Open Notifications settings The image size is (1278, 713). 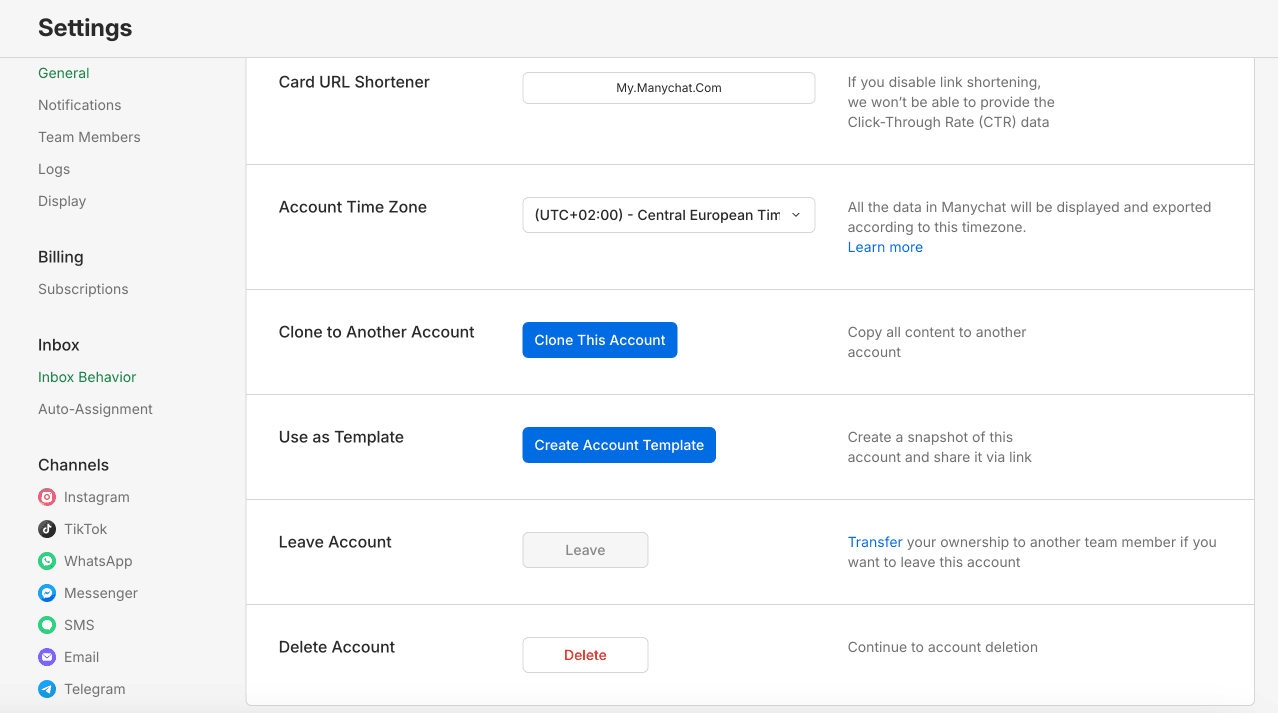pyautogui.click(x=80, y=105)
